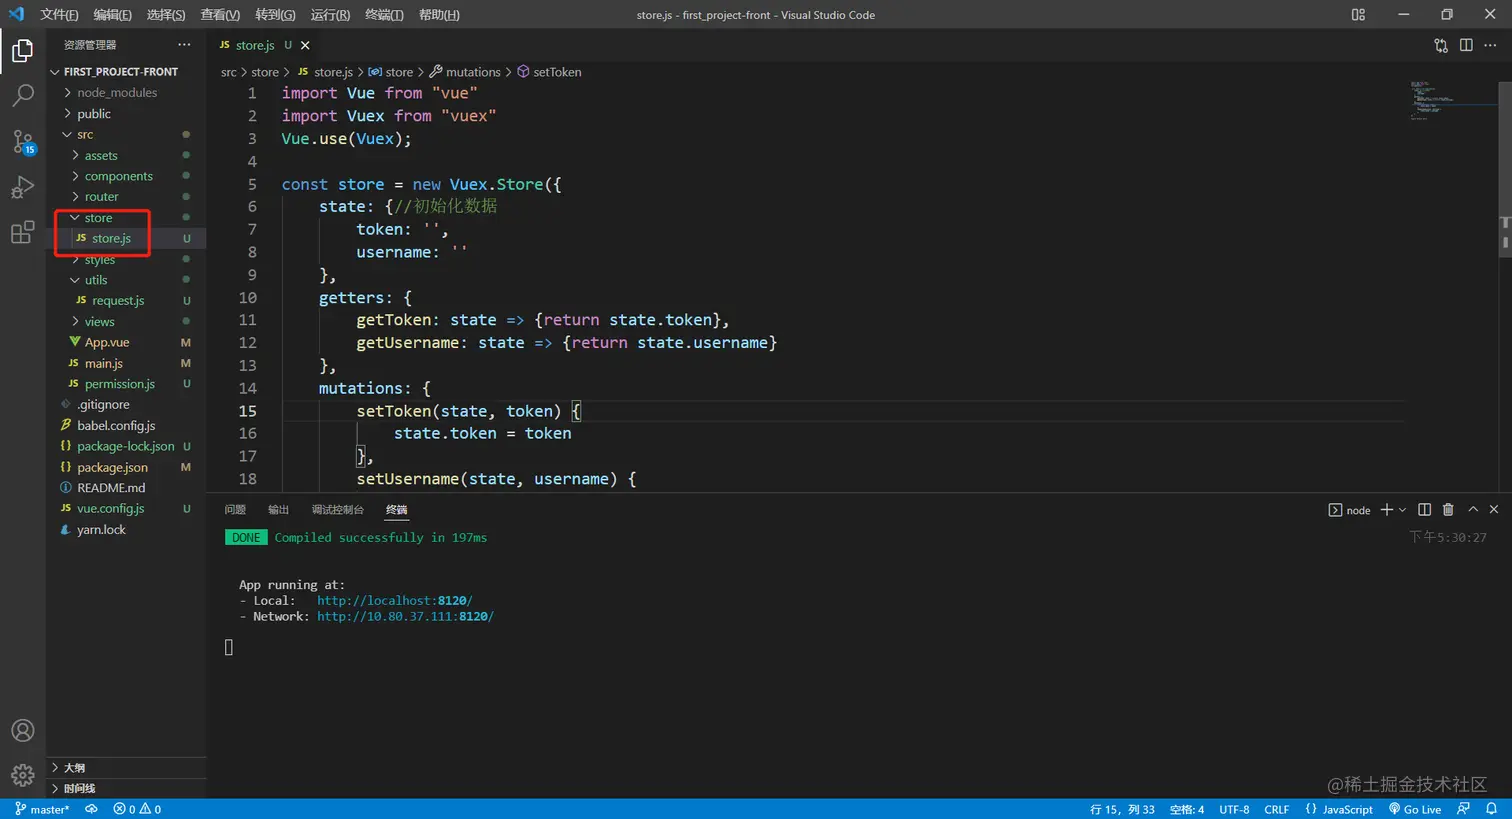Expand the components folder
The height and width of the screenshot is (819, 1512).
pos(118,176)
